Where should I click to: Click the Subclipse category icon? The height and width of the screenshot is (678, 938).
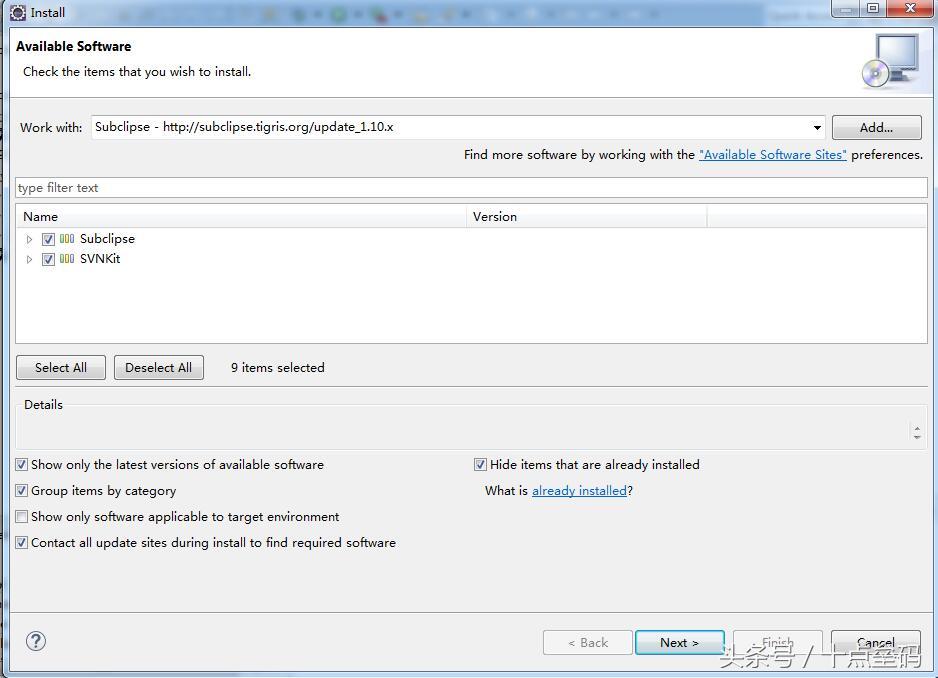click(67, 239)
